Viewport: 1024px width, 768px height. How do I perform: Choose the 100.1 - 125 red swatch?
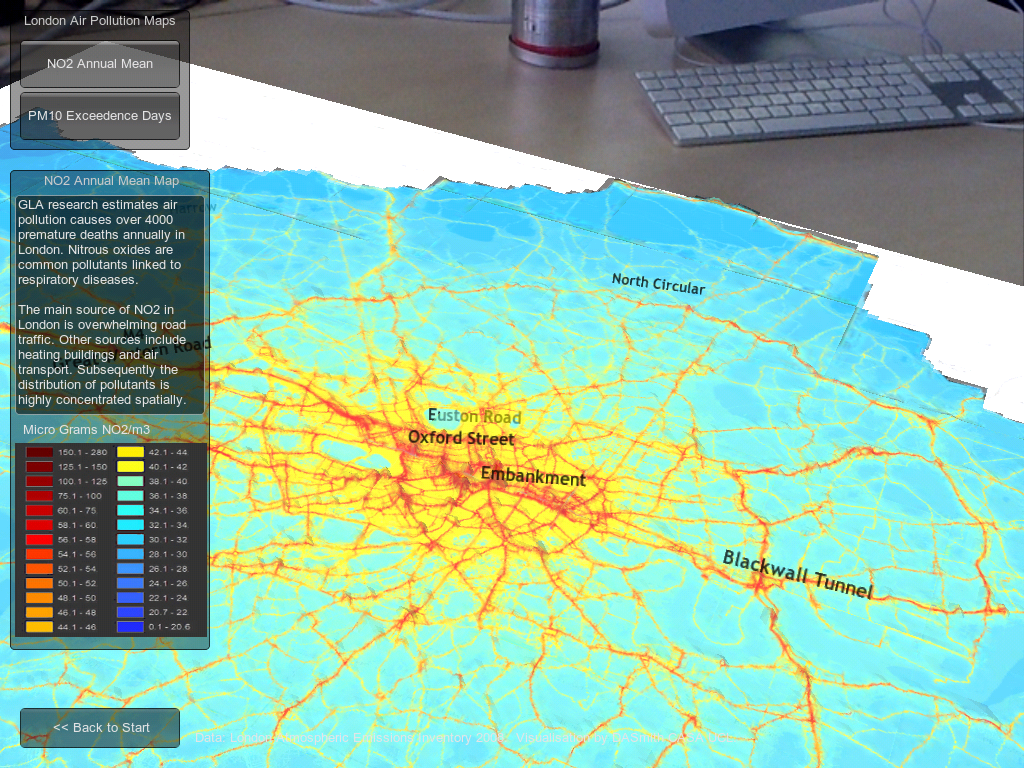pyautogui.click(x=40, y=481)
